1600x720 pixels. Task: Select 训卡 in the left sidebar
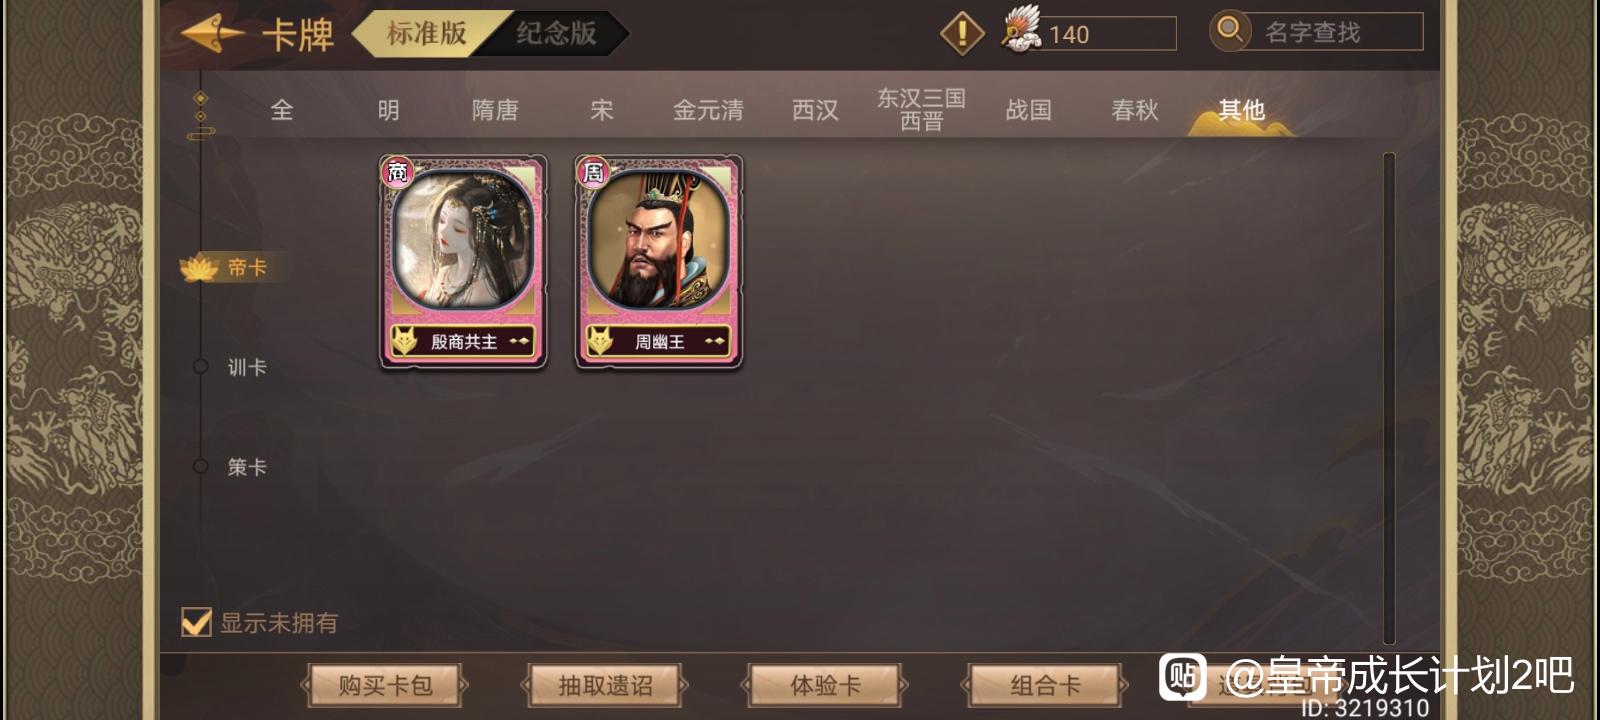247,367
